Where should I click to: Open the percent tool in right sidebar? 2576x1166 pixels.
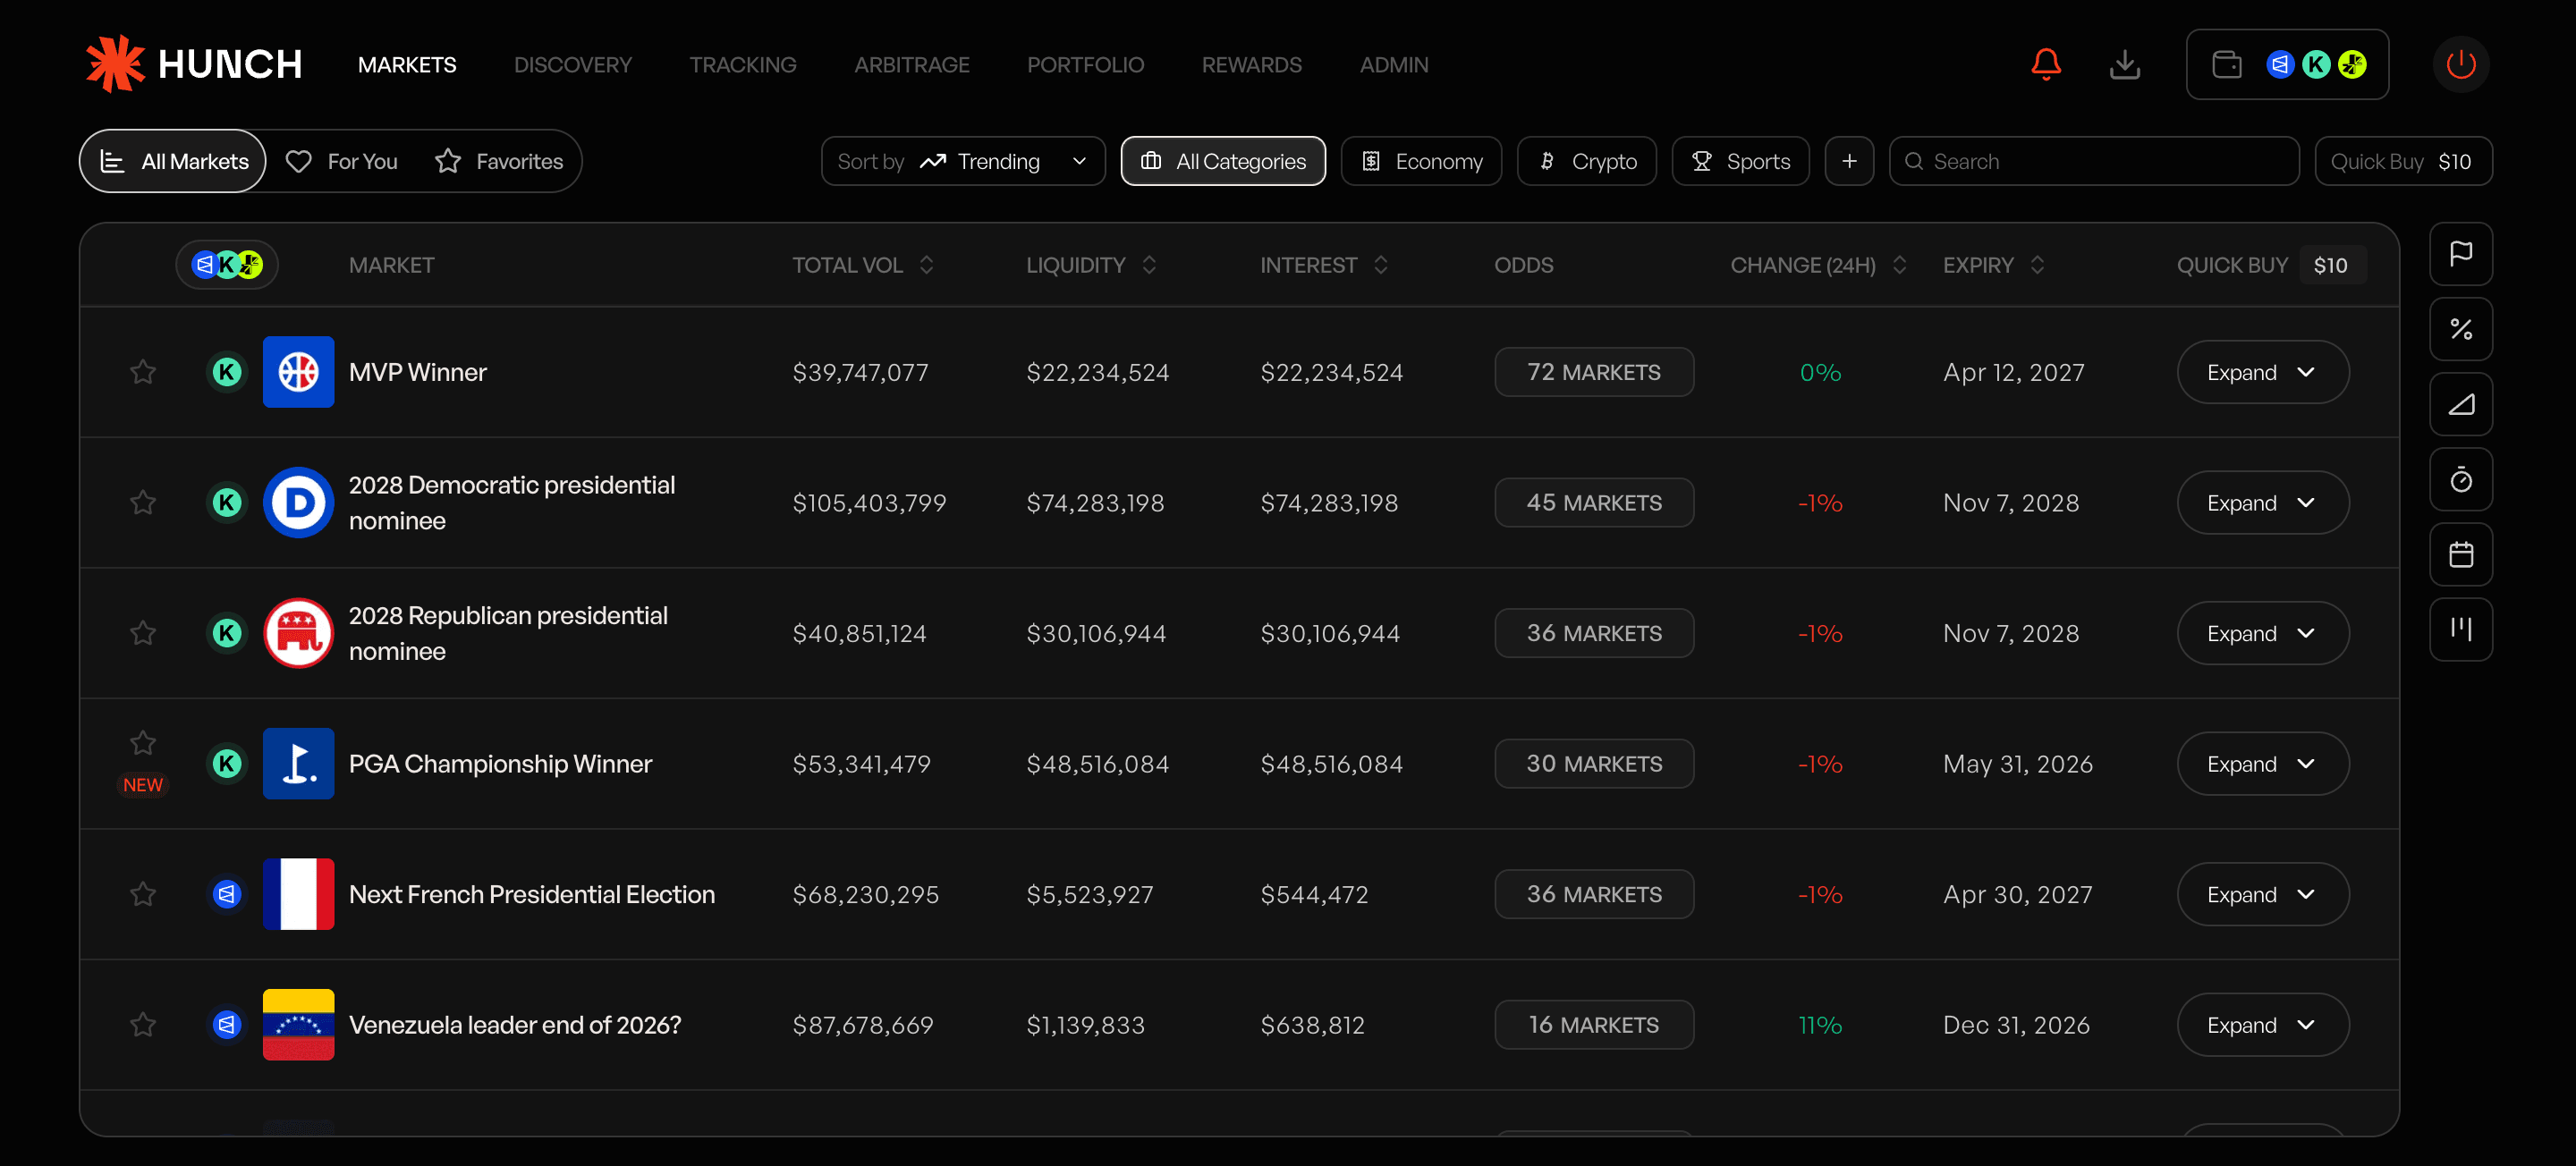click(x=2460, y=329)
